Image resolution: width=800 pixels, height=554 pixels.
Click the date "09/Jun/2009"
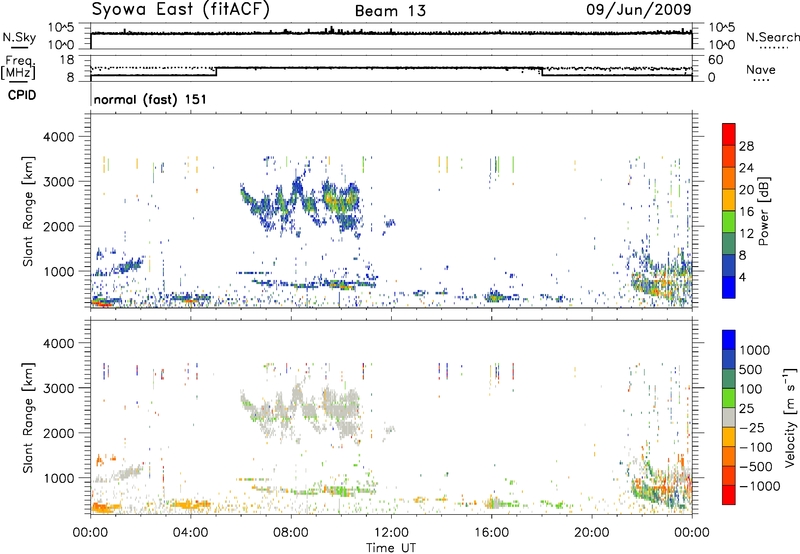pyautogui.click(x=638, y=10)
